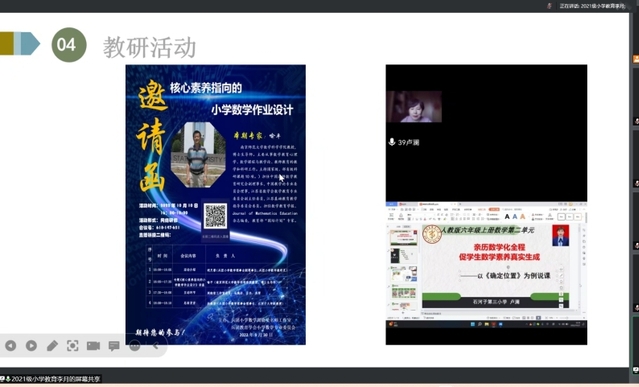639x387 pixels.
Task: Open the three-dot more options menu
Action: (135, 346)
